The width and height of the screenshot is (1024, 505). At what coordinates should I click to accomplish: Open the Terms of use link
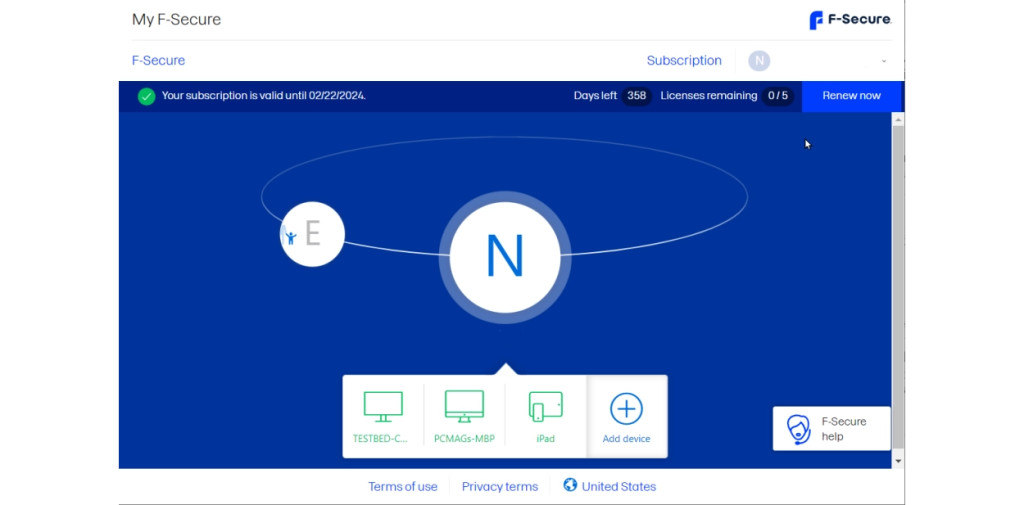point(403,487)
